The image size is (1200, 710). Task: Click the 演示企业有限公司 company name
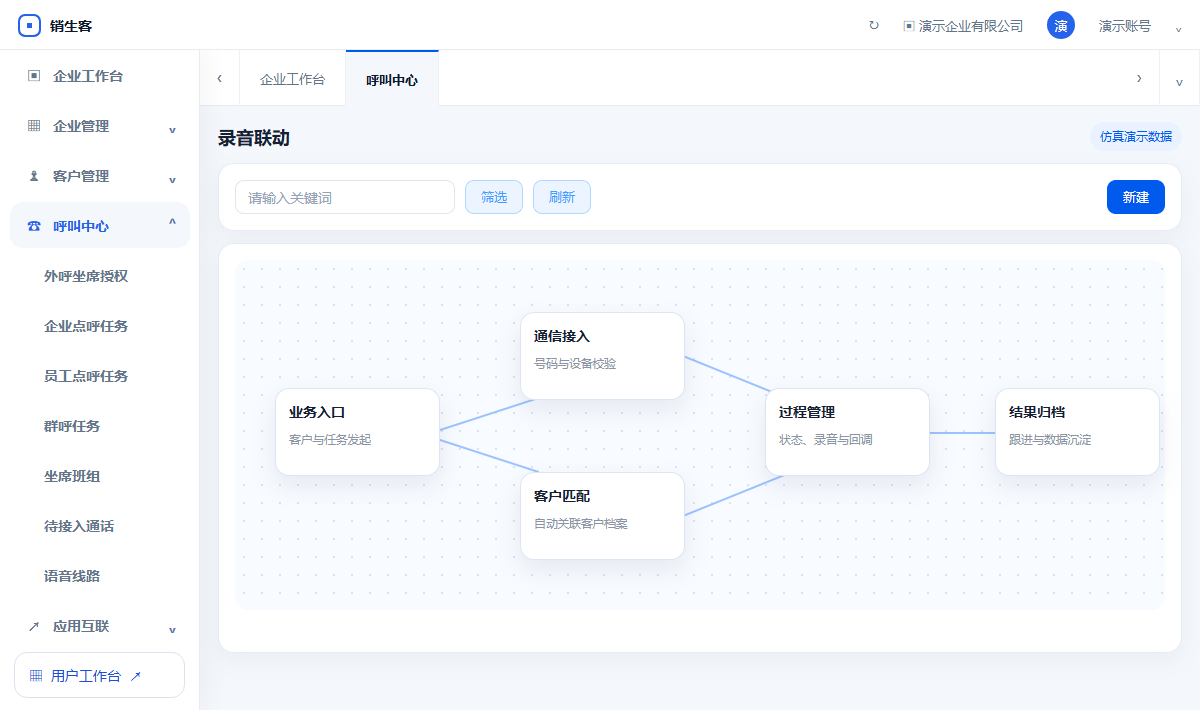(x=971, y=26)
